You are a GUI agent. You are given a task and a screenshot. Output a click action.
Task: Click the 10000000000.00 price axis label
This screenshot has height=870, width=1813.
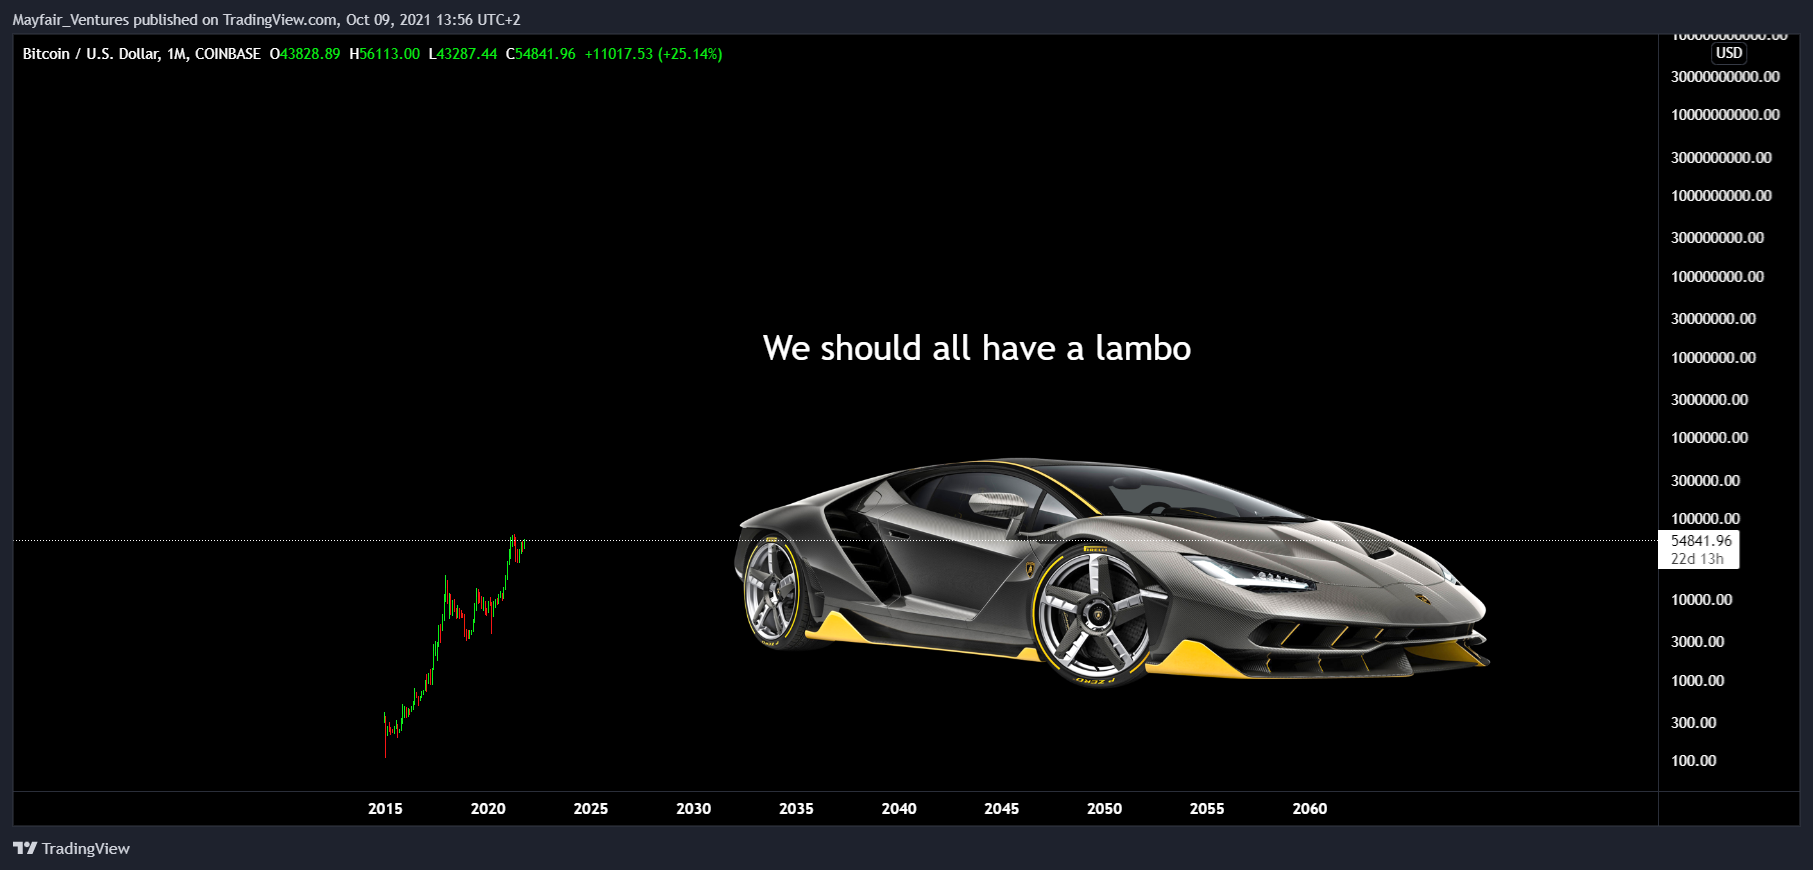point(1725,115)
